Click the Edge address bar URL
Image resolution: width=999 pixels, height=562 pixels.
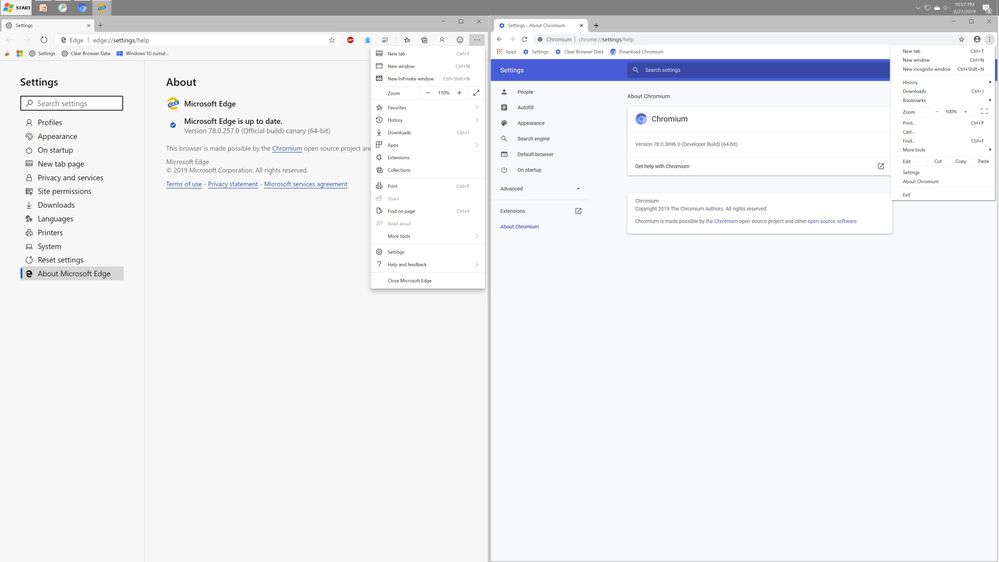(121, 40)
